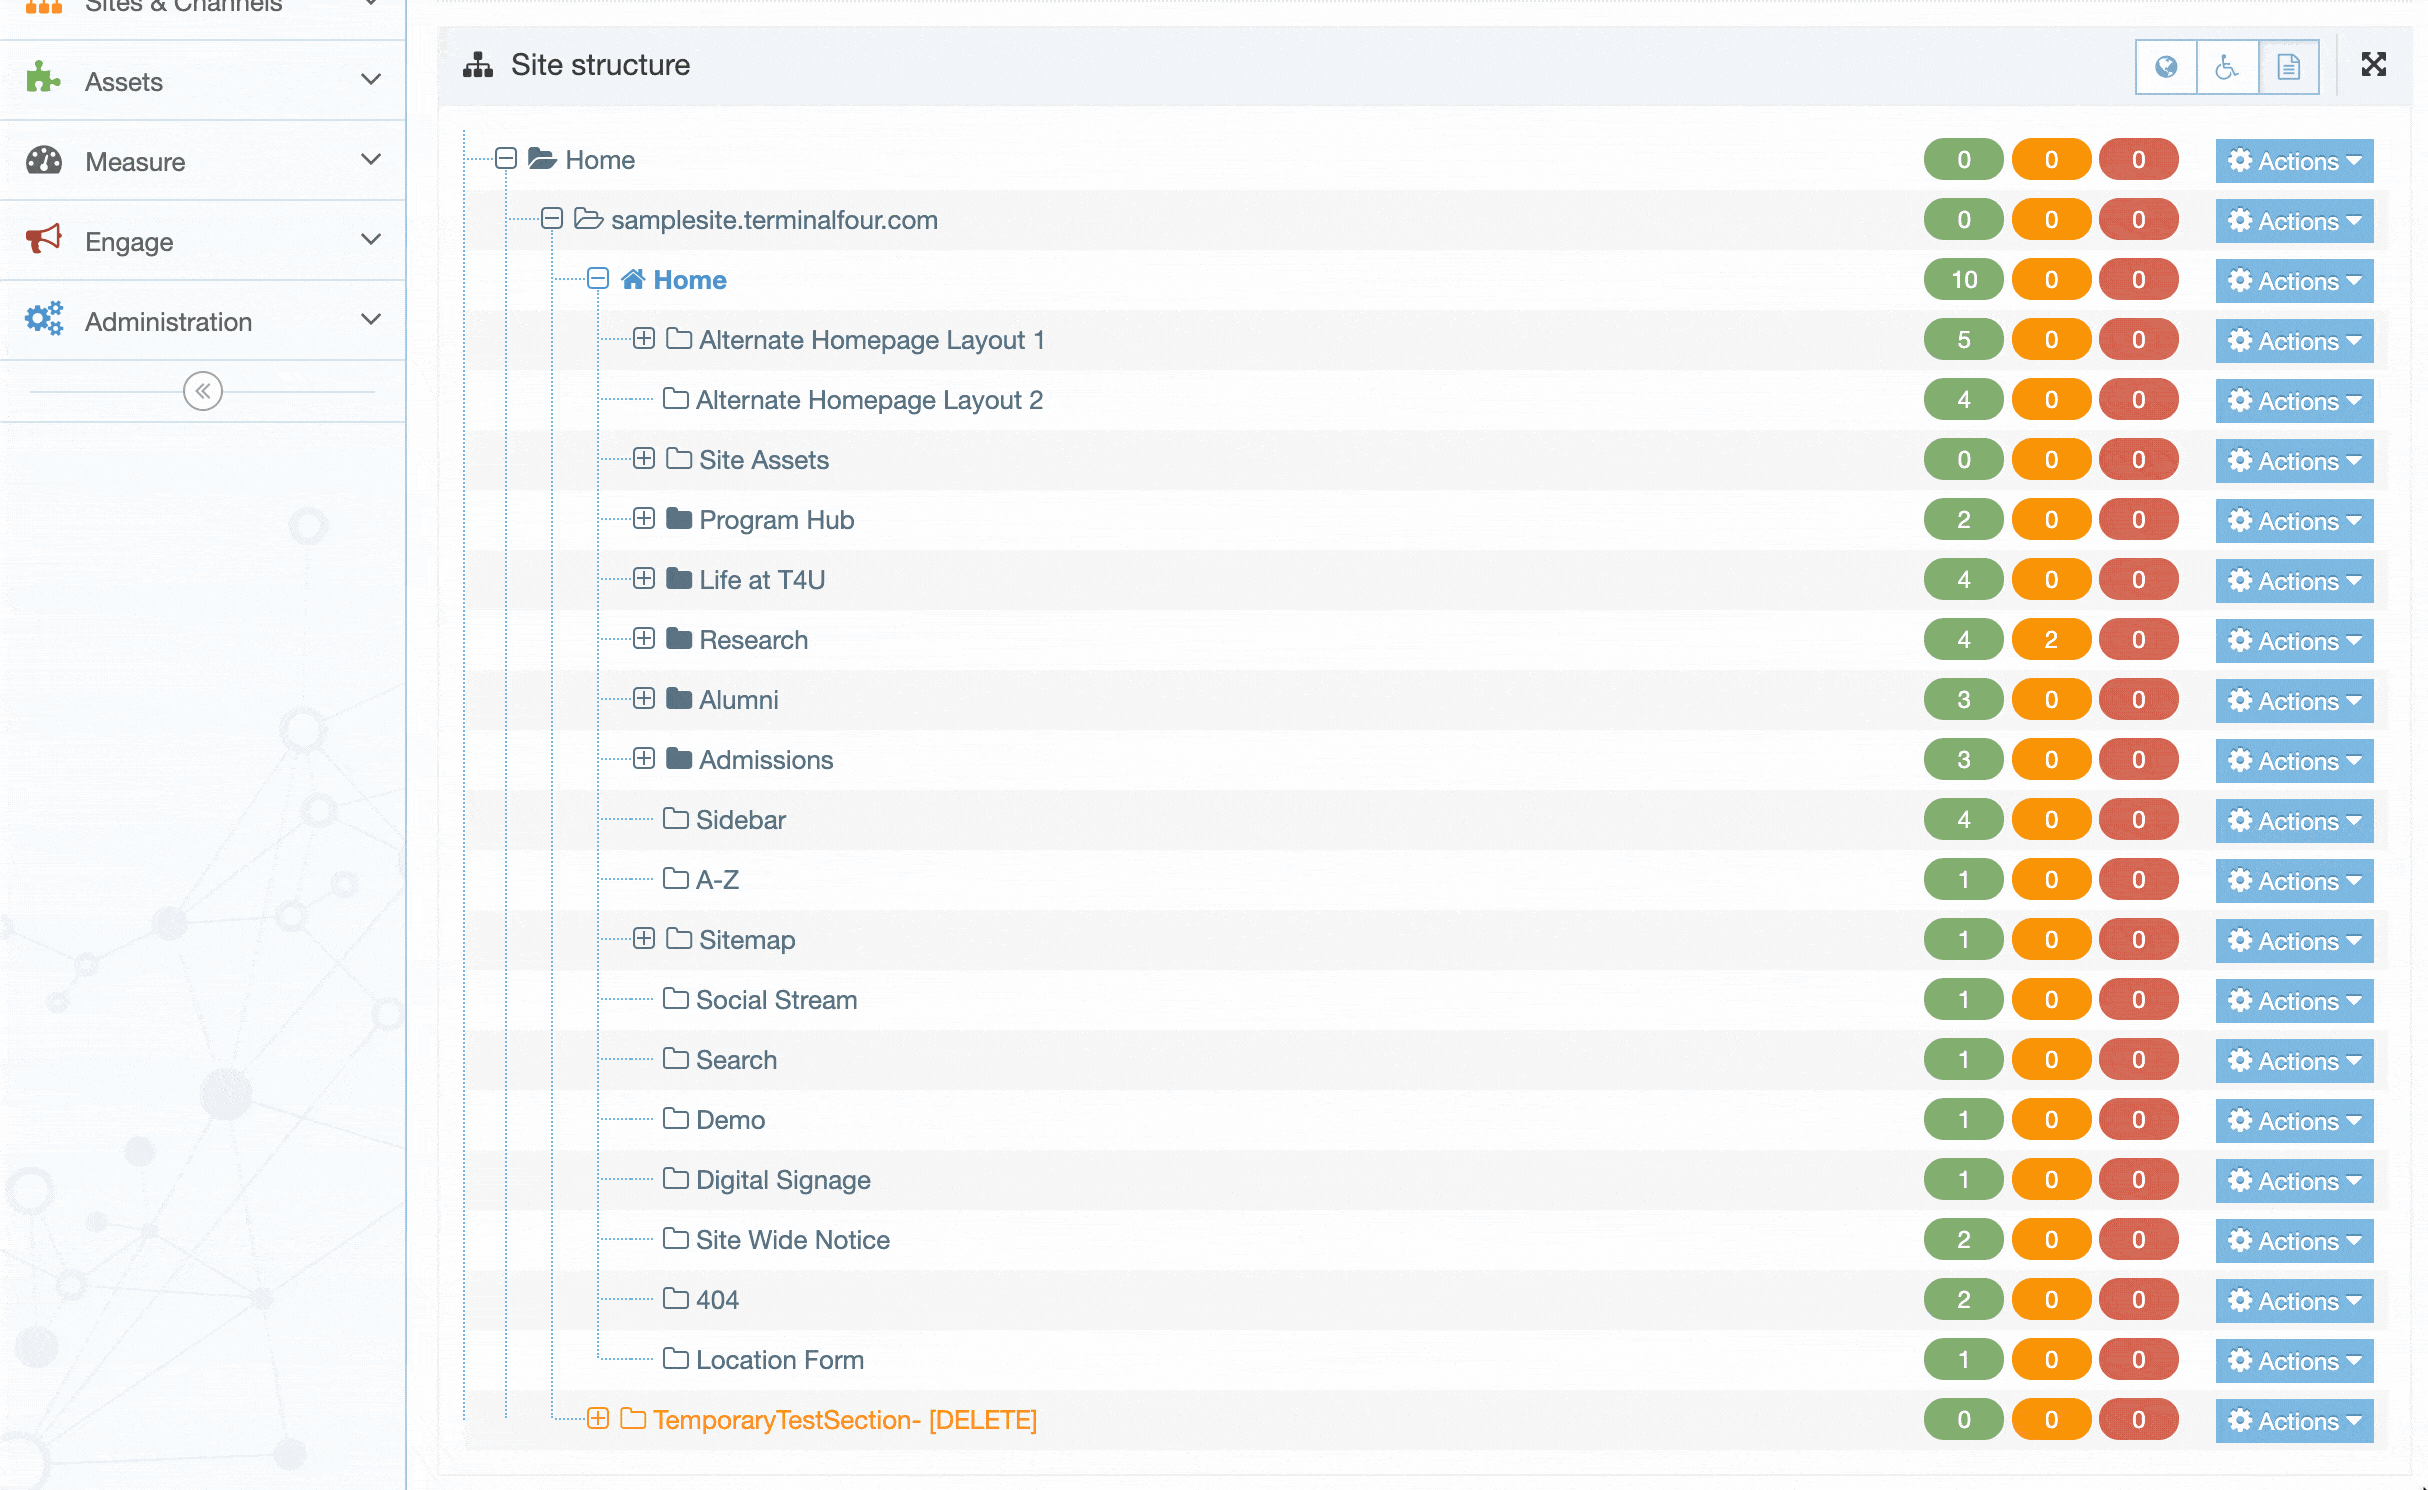
Task: Toggle the page checks document button
Action: pyautogui.click(x=2289, y=66)
